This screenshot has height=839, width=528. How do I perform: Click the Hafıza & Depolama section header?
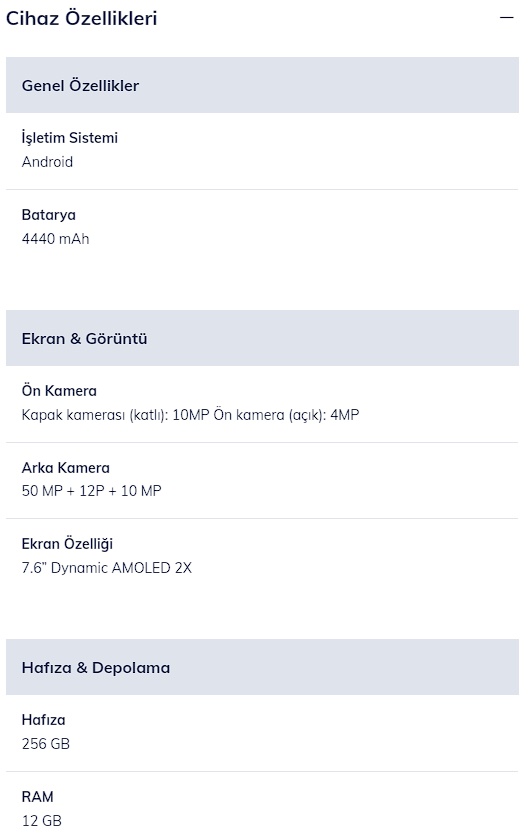coord(262,667)
